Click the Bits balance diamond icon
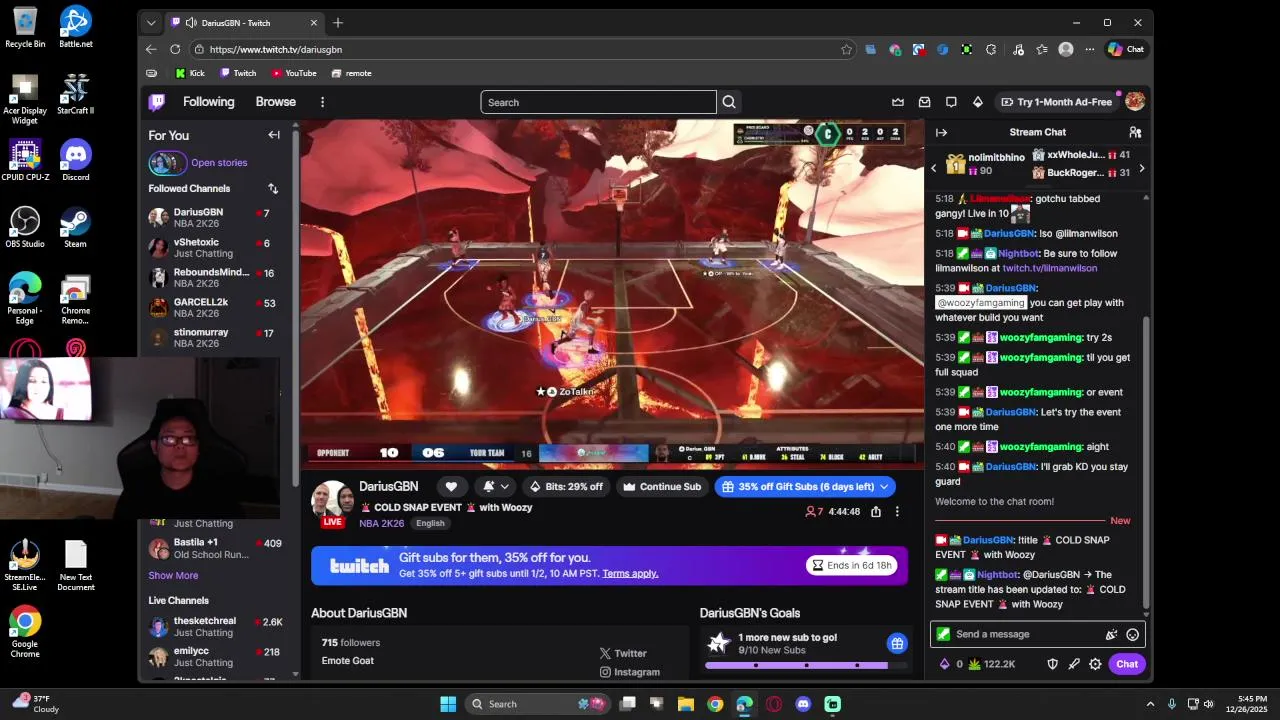 tap(945, 664)
